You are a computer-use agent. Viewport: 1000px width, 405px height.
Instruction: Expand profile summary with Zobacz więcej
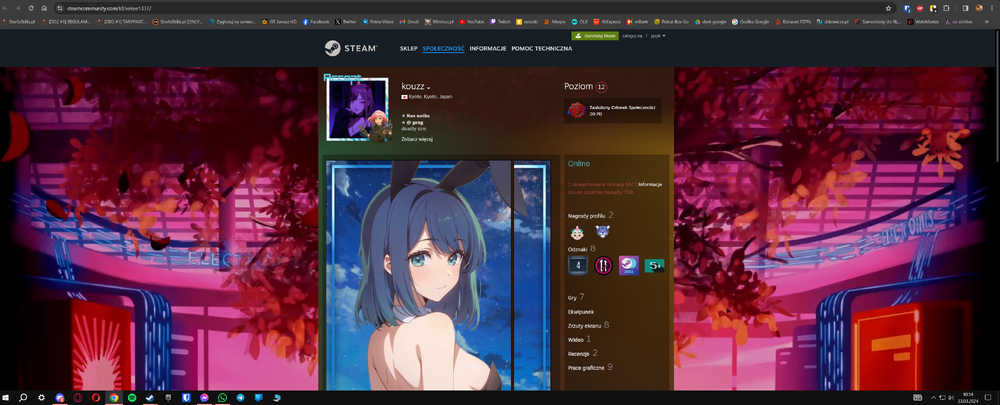[x=417, y=138]
